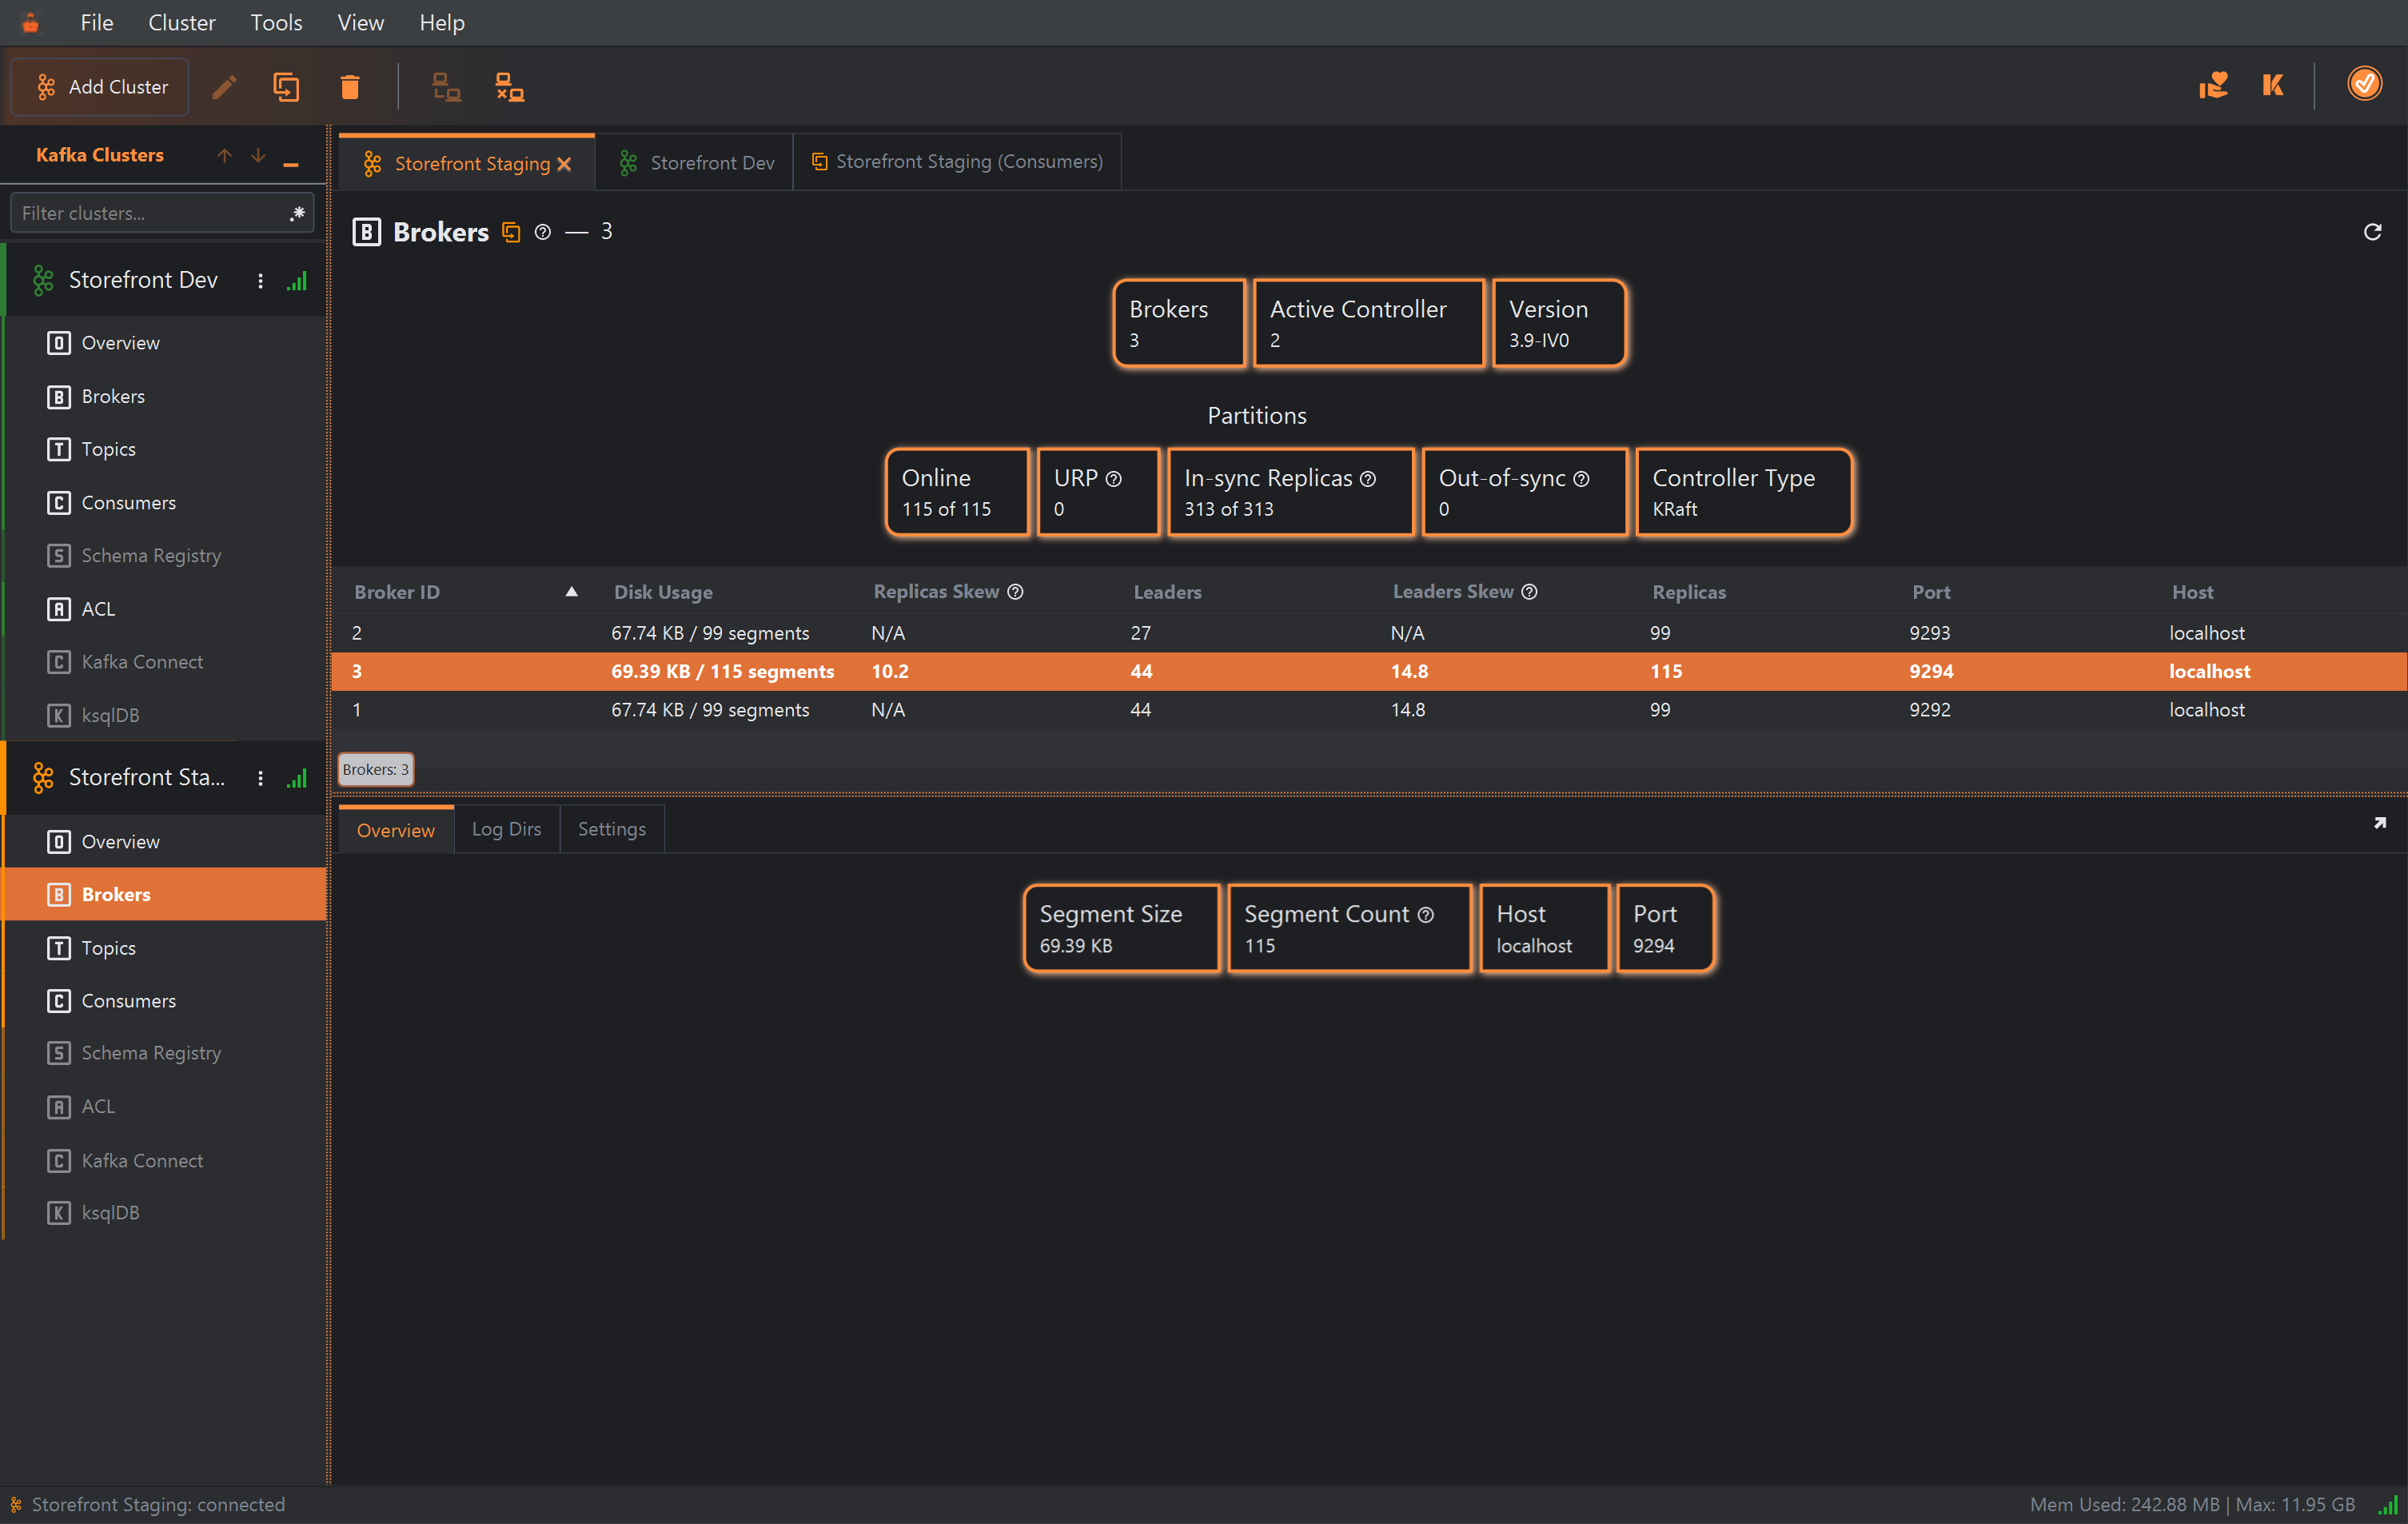Move cluster up with arrow icon
The height and width of the screenshot is (1524, 2408).
[224, 155]
